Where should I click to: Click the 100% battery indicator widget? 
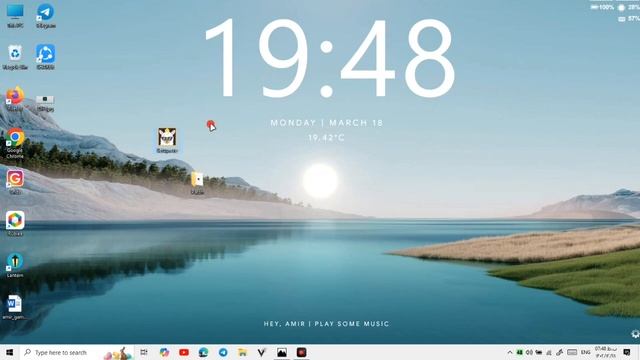[x=602, y=7]
